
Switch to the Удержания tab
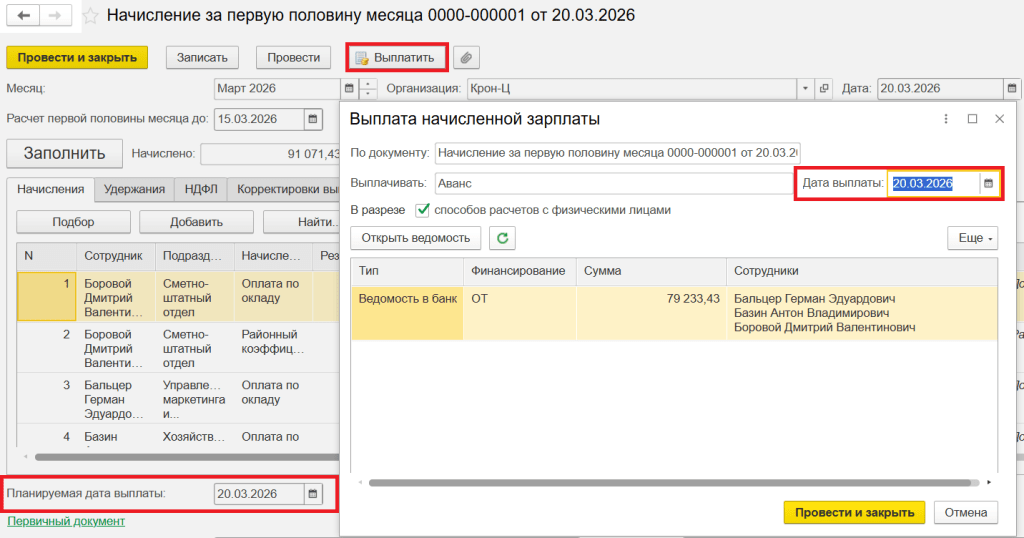[x=134, y=189]
